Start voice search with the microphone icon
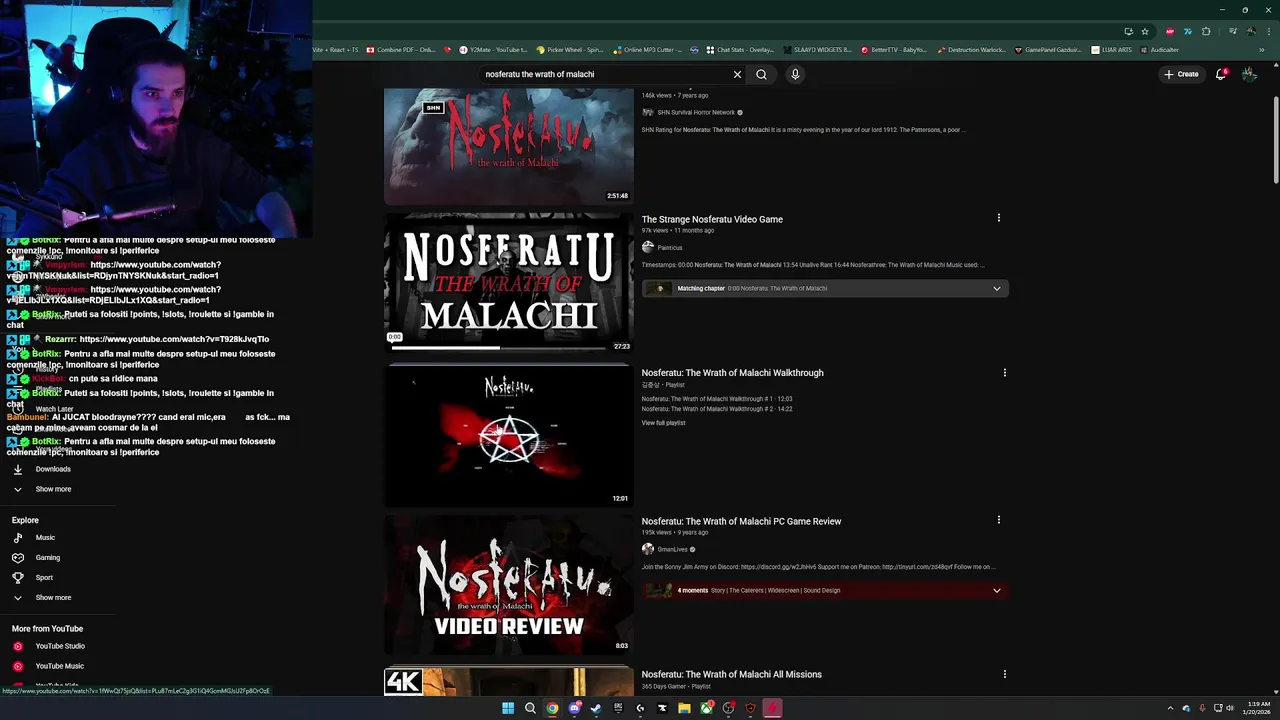Viewport: 1280px width, 720px height. [x=795, y=74]
